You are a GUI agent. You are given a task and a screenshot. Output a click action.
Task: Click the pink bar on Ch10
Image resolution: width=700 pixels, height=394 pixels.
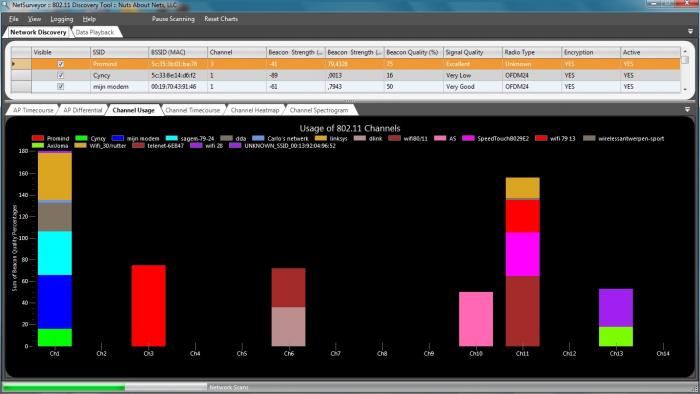point(476,319)
